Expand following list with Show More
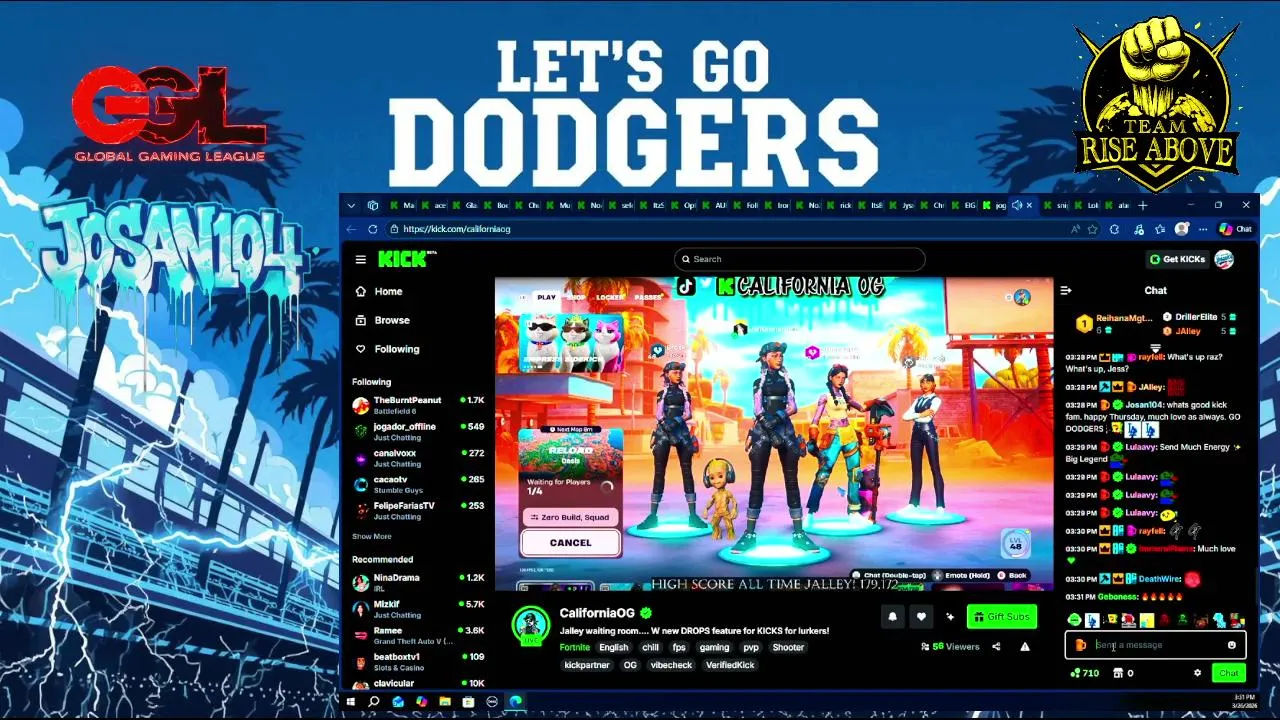Viewport: 1280px width, 720px height. click(371, 537)
